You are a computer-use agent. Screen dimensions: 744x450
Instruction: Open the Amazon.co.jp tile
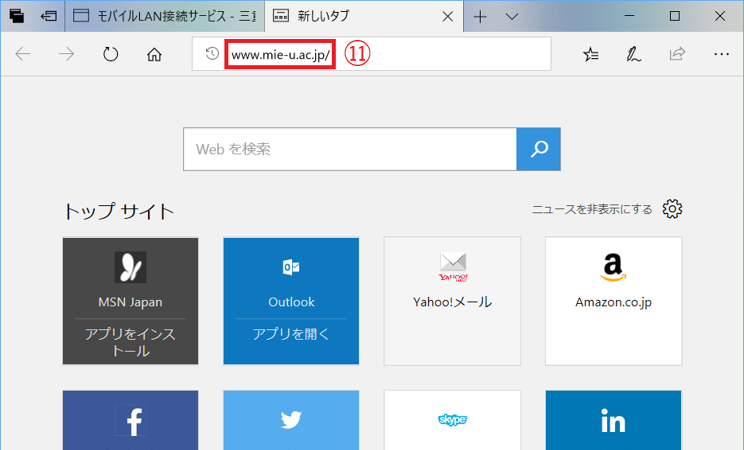click(614, 301)
